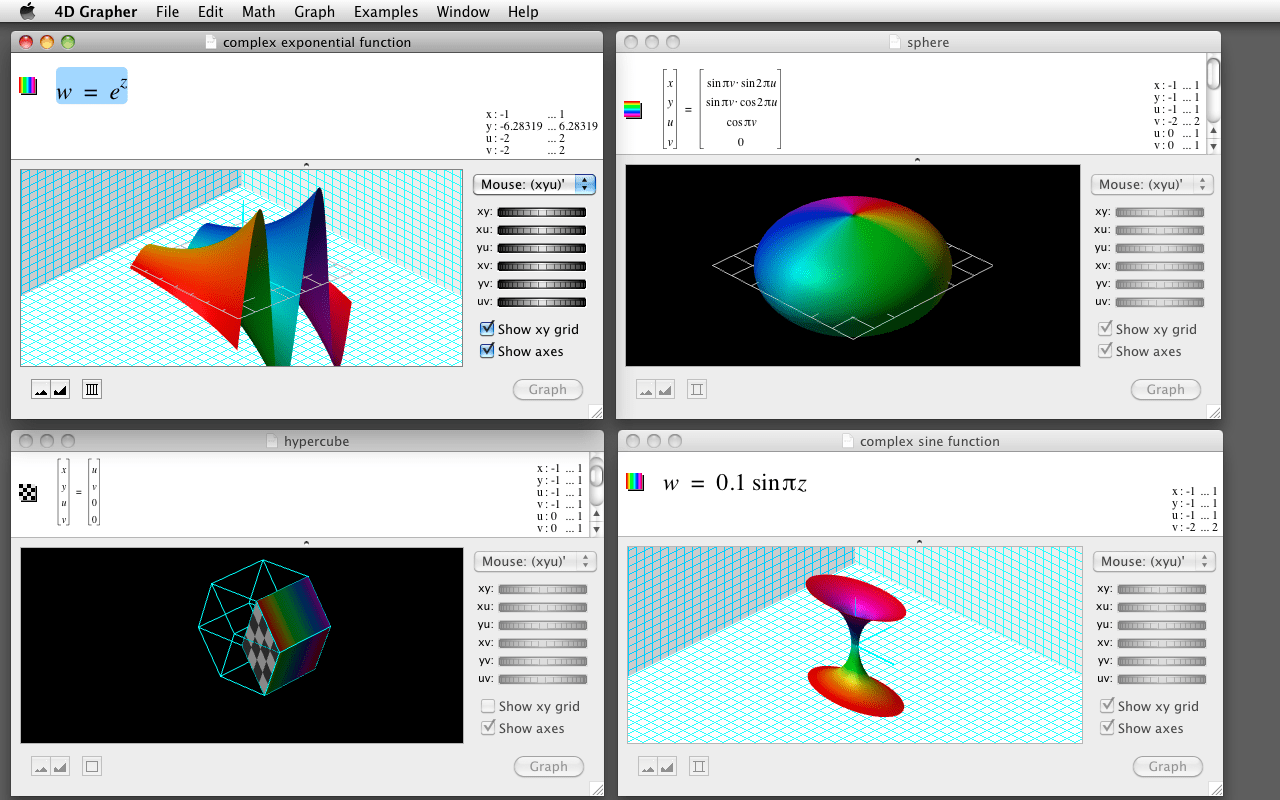Screen dimensions: 1280x800
Task: Click Graph button in complex exponential window
Action: (x=548, y=390)
